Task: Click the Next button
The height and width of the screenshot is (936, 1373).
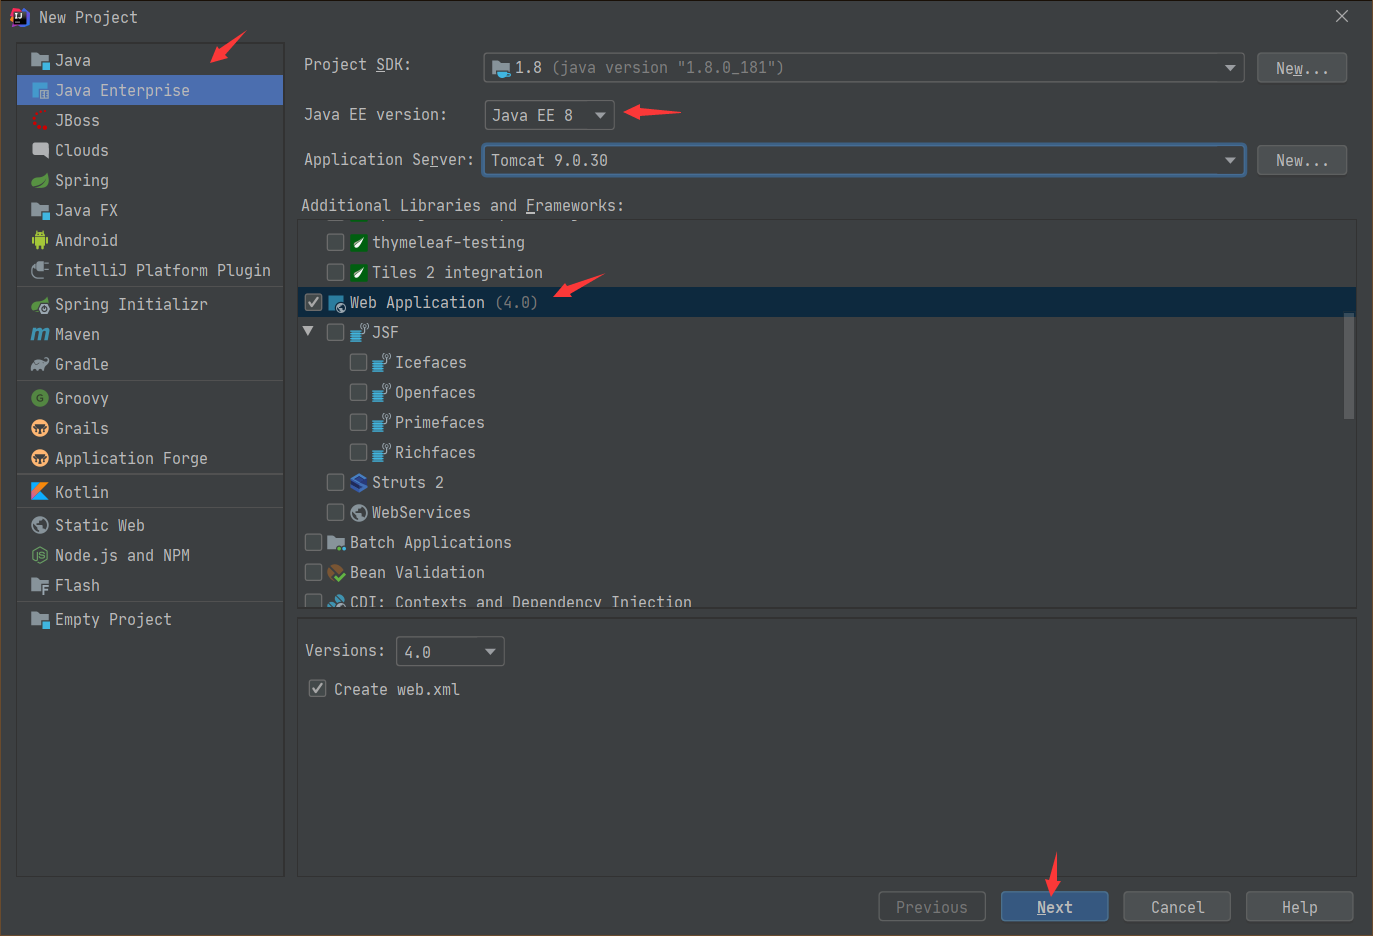Action: click(1054, 907)
